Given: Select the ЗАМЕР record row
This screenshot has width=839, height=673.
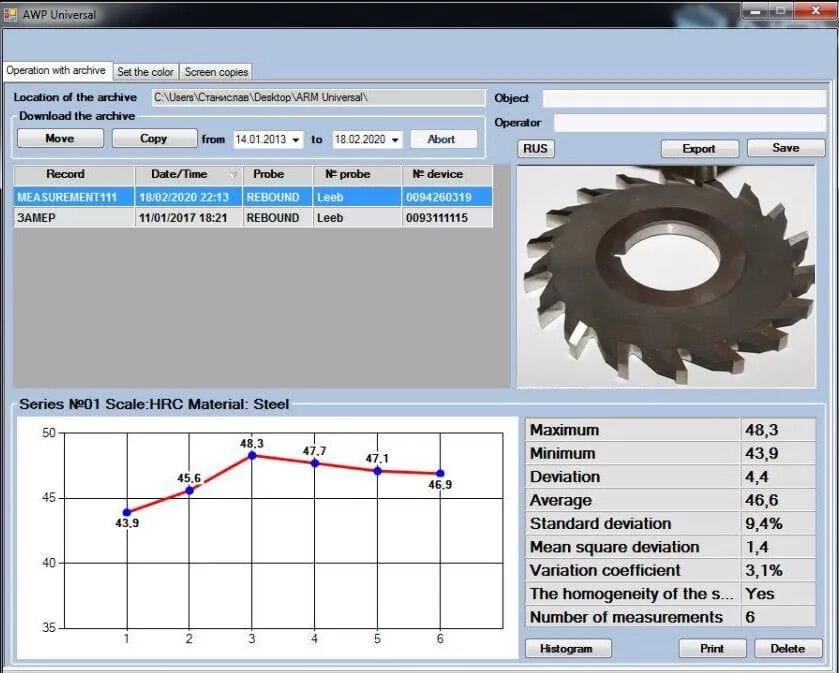Looking at the screenshot, I should tap(73, 217).
